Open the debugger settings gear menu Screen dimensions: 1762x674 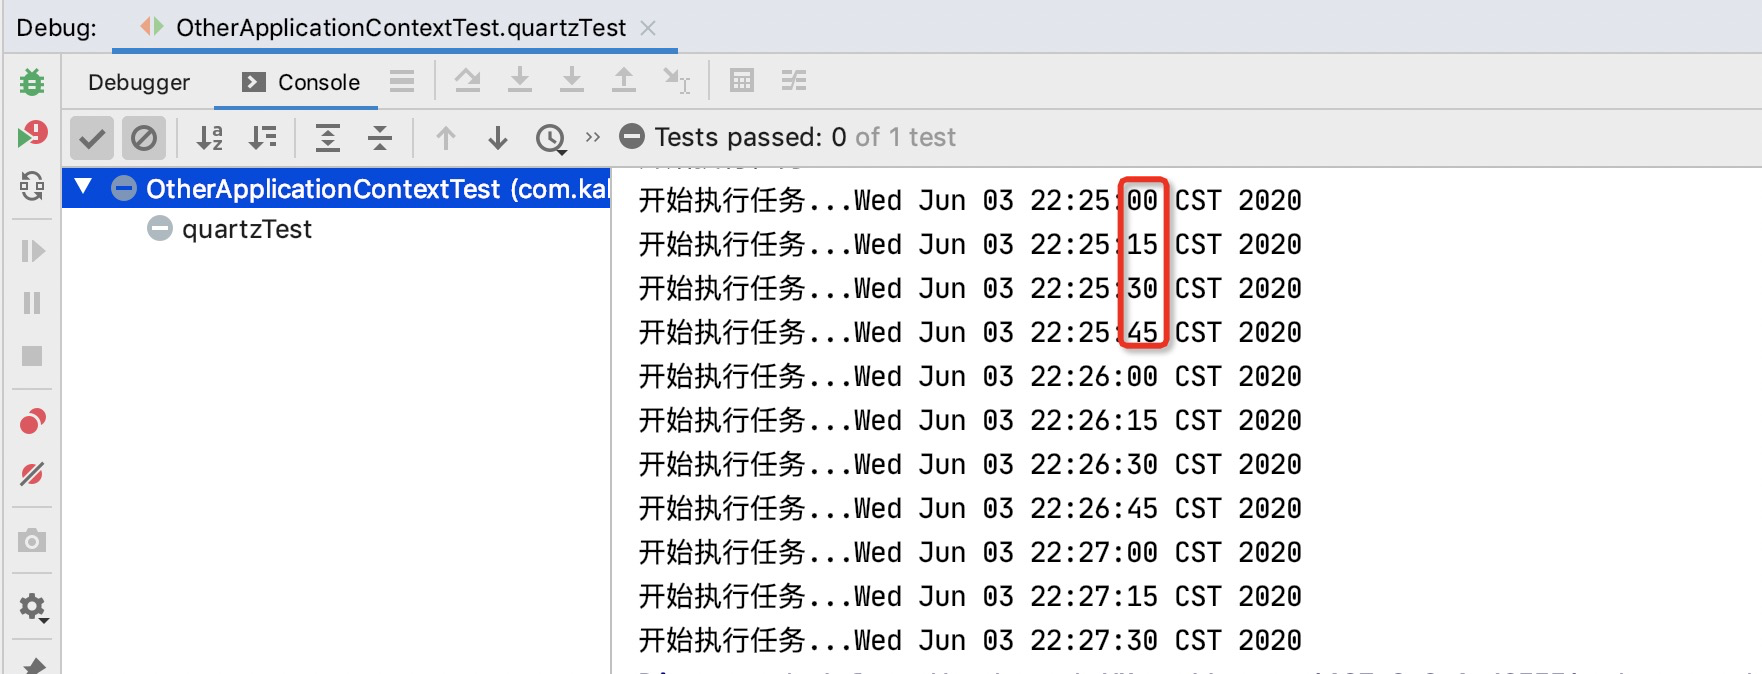(x=32, y=607)
